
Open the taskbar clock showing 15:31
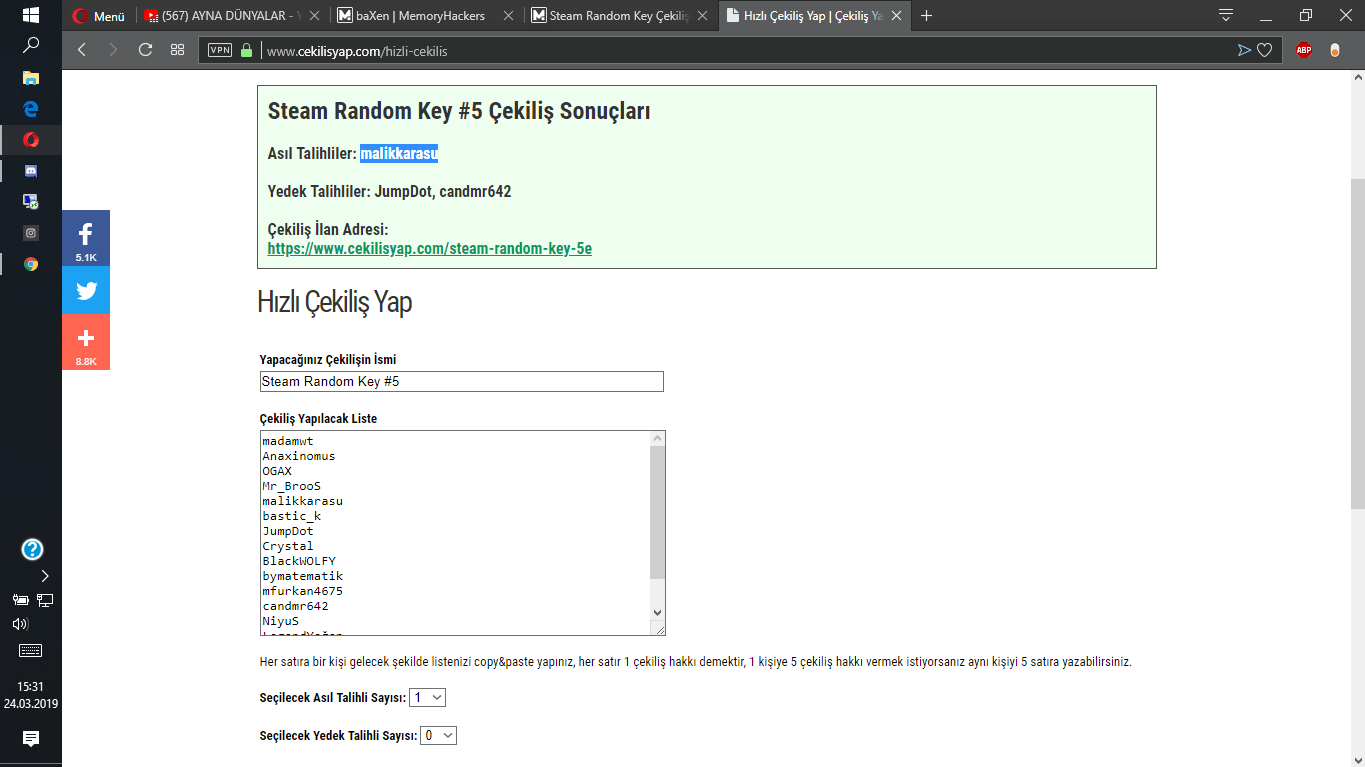[x=31, y=695]
